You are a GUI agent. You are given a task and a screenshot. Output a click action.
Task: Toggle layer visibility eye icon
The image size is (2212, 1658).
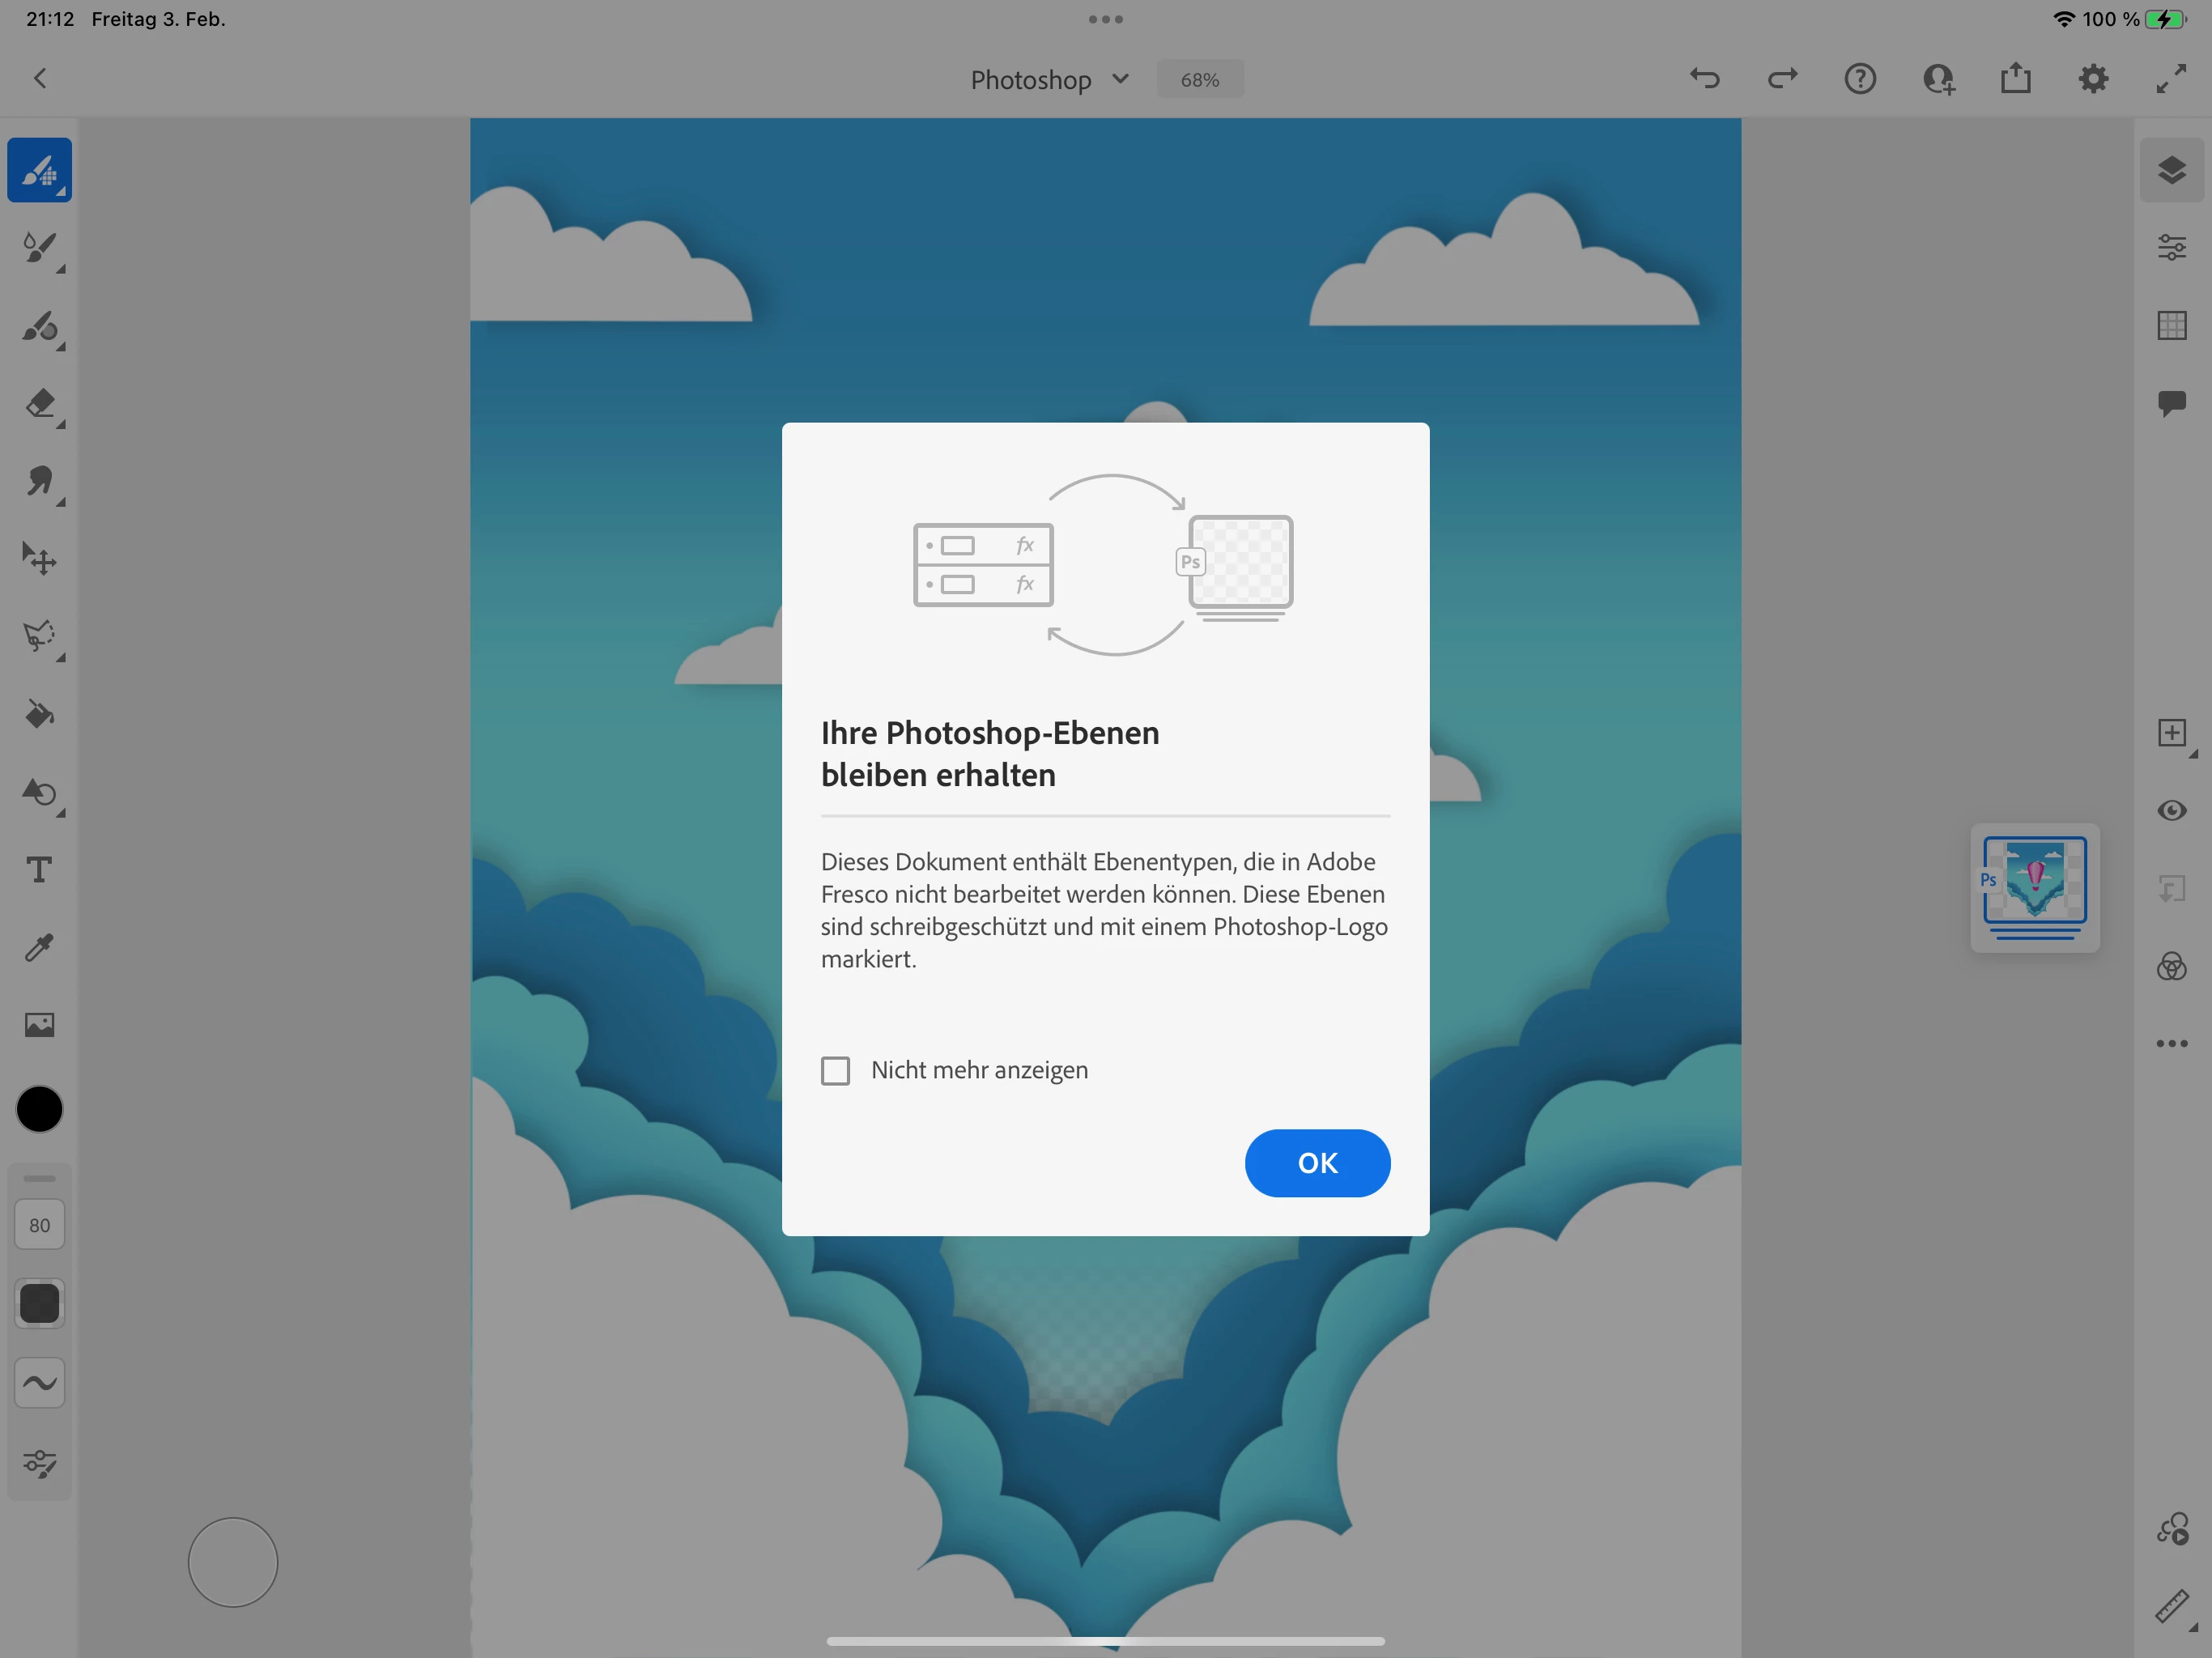[x=2171, y=810]
